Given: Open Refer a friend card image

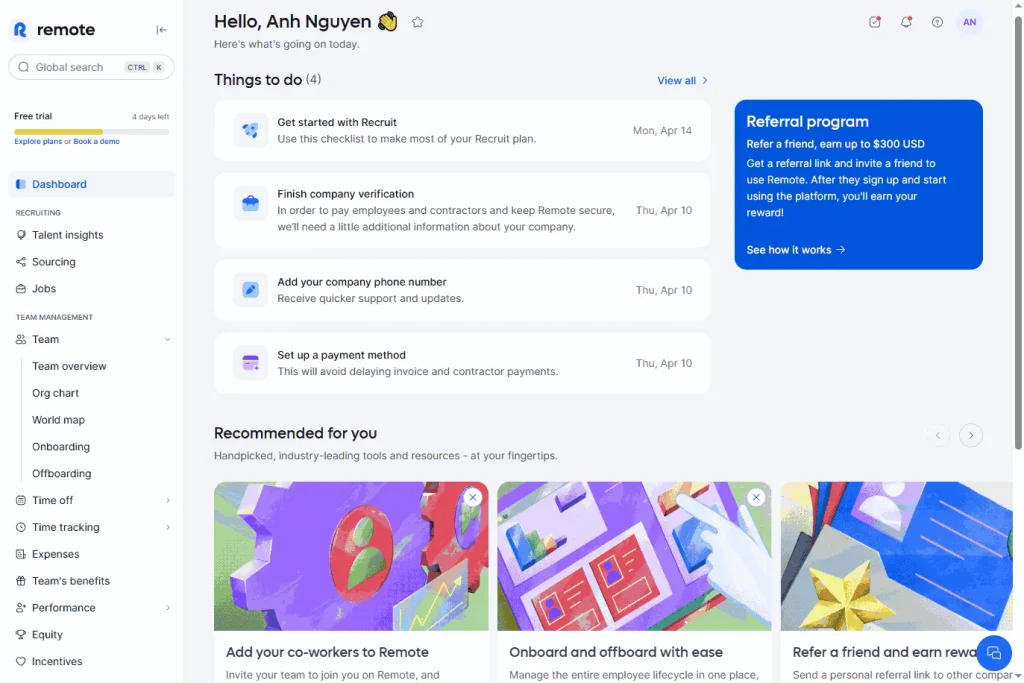Looking at the screenshot, I should point(897,556).
